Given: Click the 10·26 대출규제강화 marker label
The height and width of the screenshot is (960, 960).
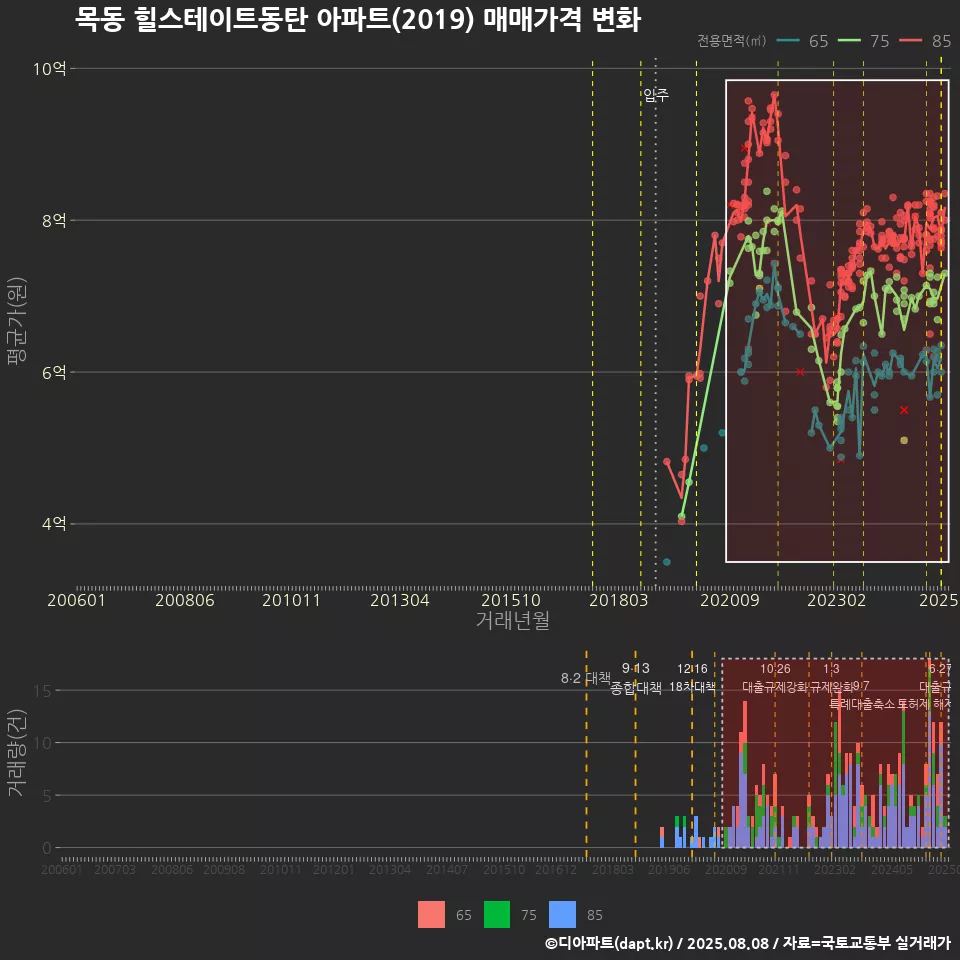Looking at the screenshot, I should 775,678.
